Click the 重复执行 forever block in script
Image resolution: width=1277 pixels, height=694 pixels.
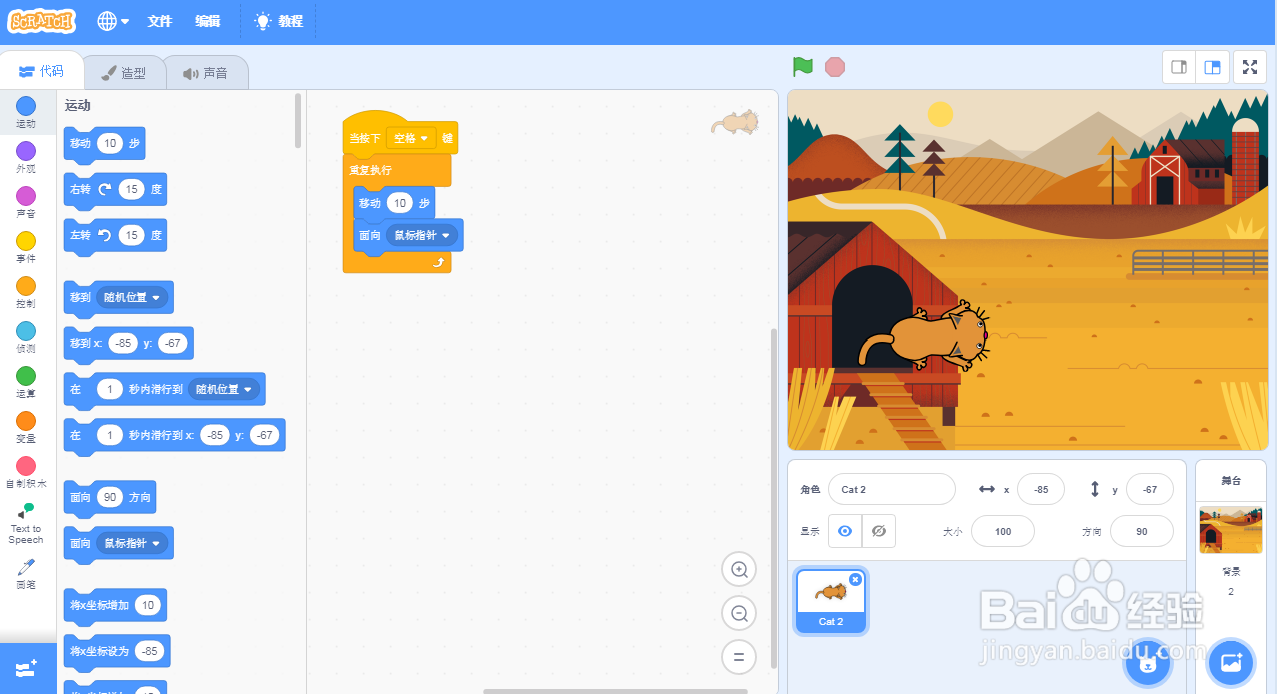coord(371,170)
